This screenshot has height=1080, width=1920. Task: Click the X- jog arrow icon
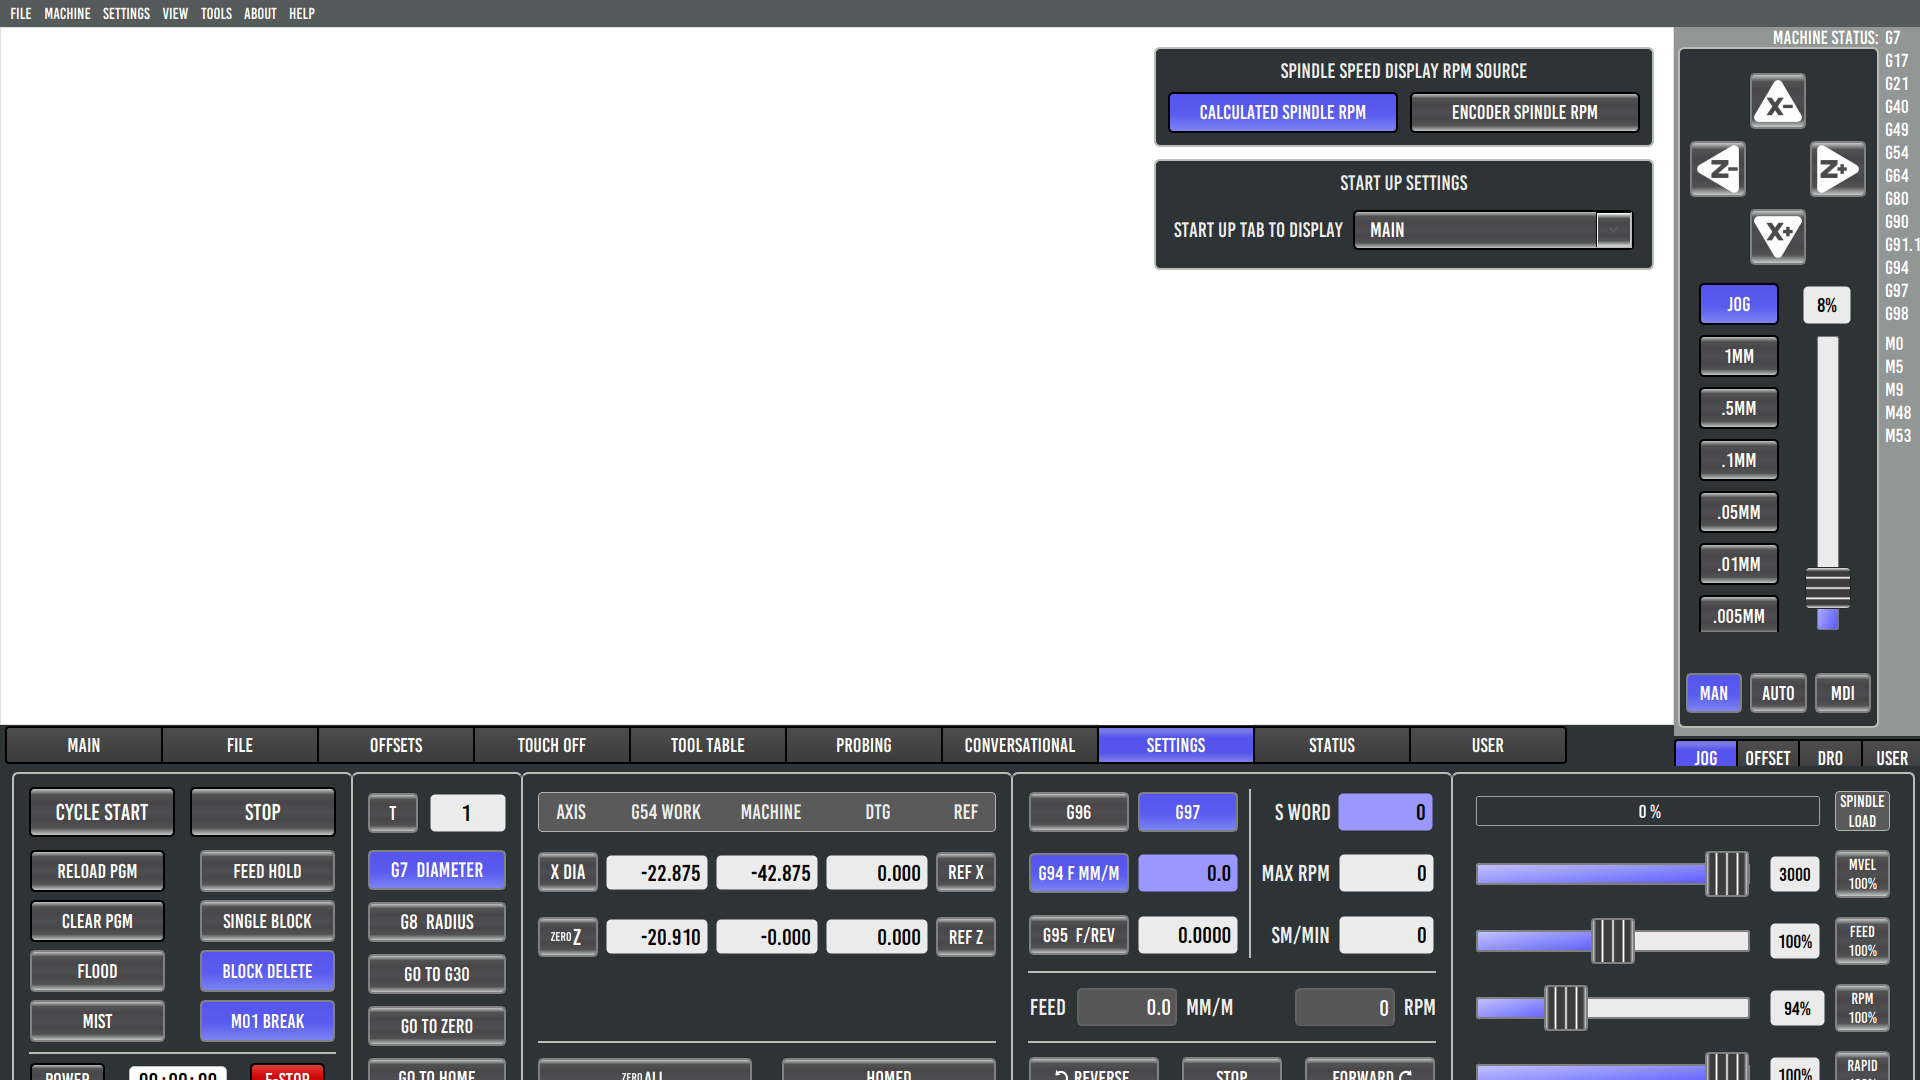click(x=1777, y=101)
